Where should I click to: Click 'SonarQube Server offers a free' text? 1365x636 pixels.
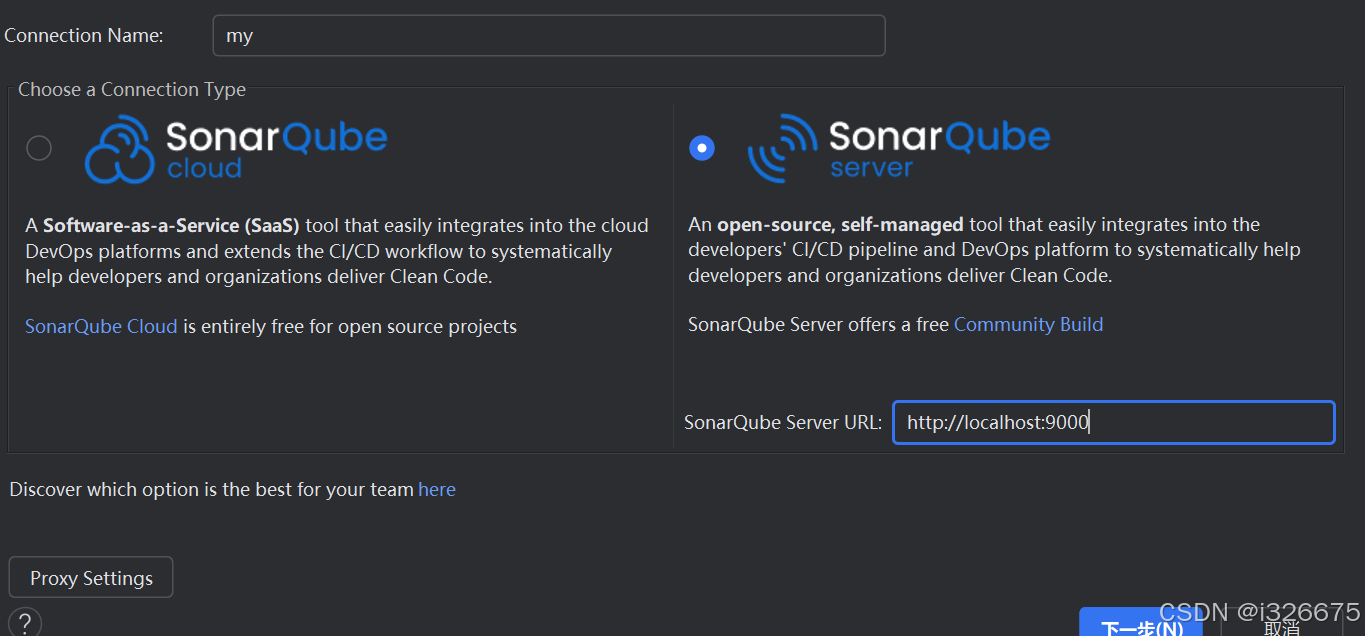(818, 324)
